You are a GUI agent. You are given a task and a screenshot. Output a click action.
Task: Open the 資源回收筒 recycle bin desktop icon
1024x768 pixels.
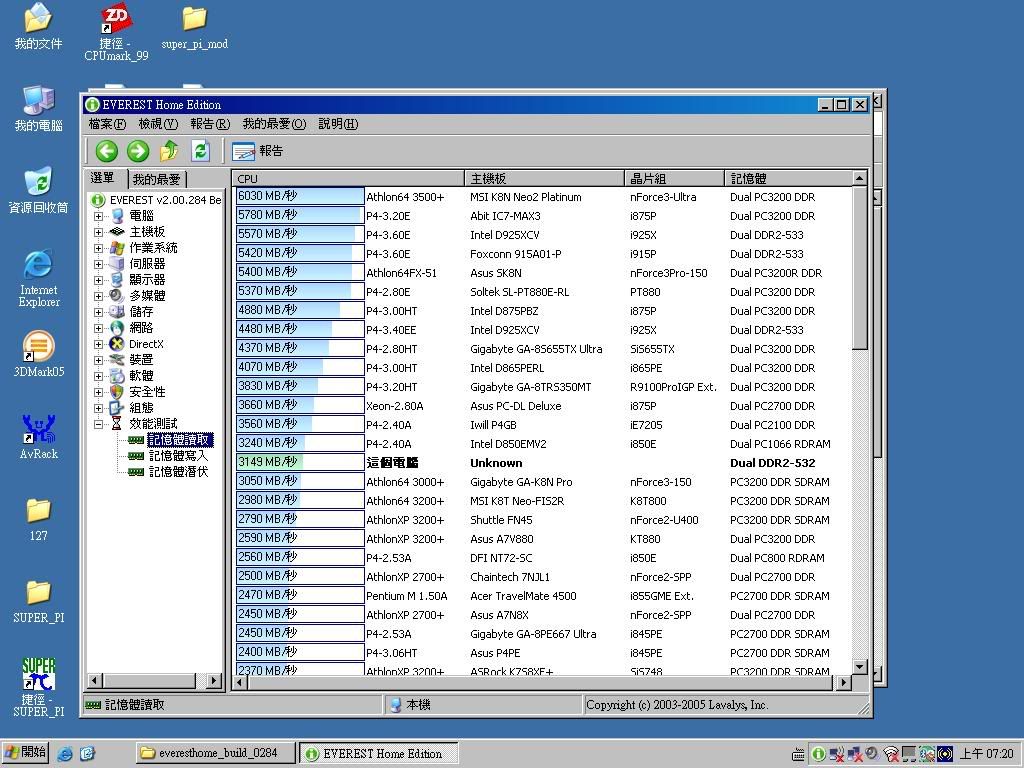(x=39, y=190)
